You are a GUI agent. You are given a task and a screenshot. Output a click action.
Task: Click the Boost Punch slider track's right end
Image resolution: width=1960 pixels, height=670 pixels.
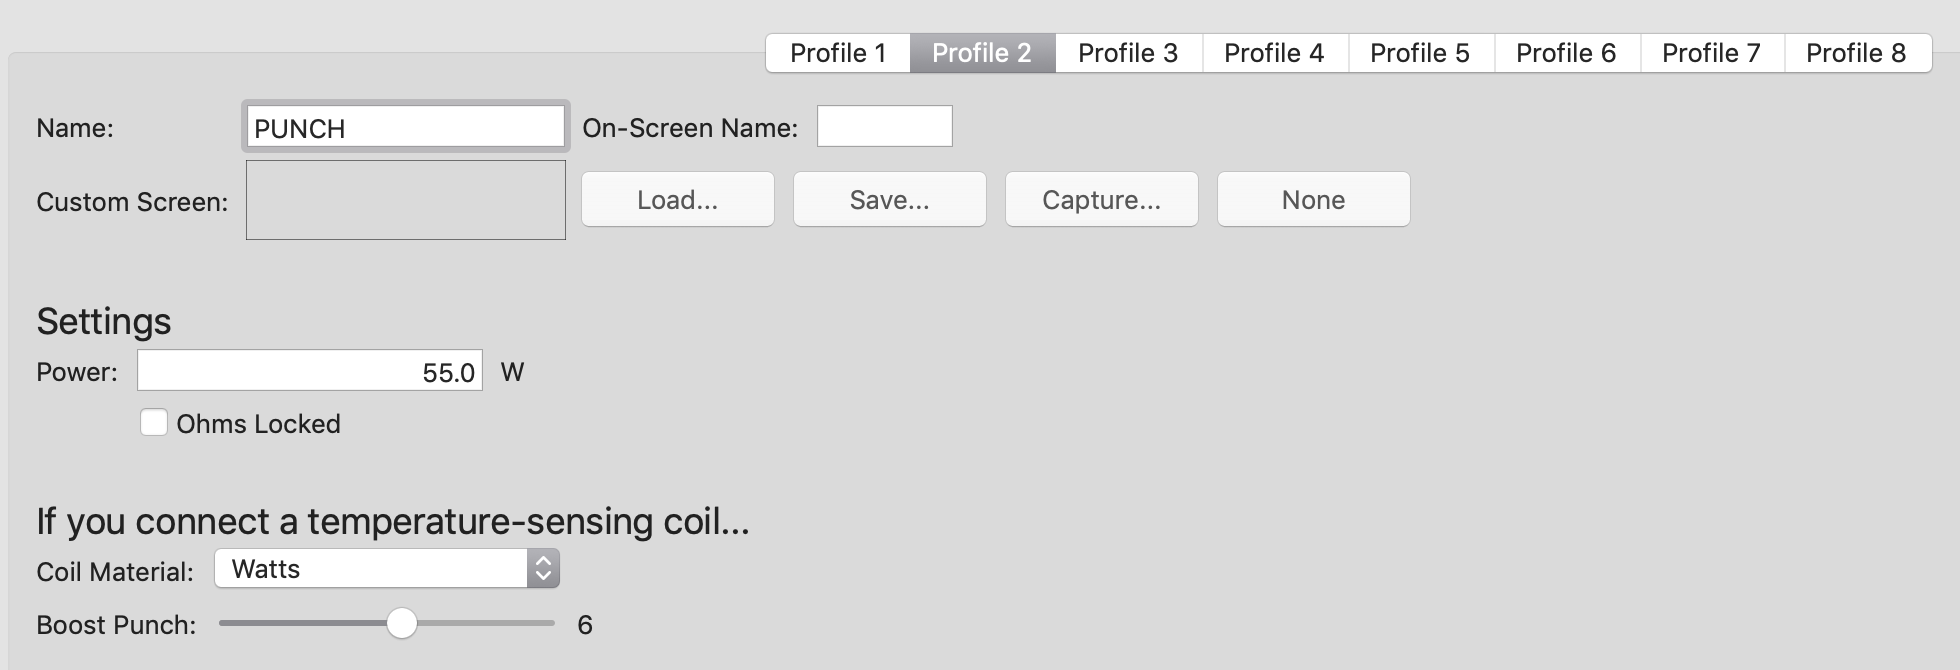pos(548,623)
